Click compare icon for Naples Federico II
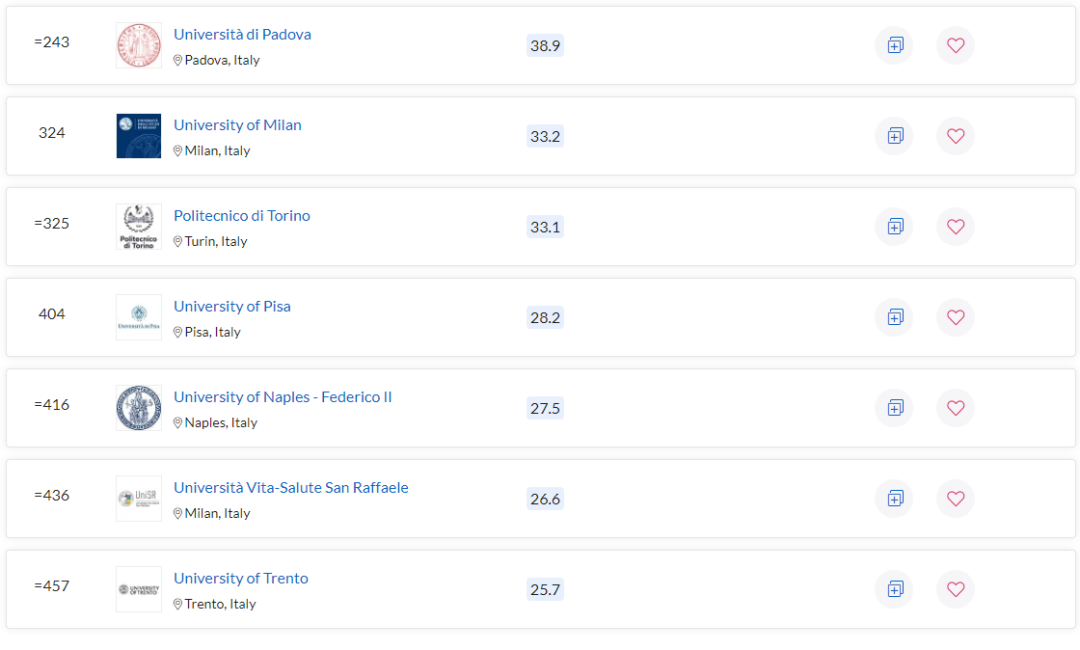The width and height of the screenshot is (1080, 650). tap(894, 408)
